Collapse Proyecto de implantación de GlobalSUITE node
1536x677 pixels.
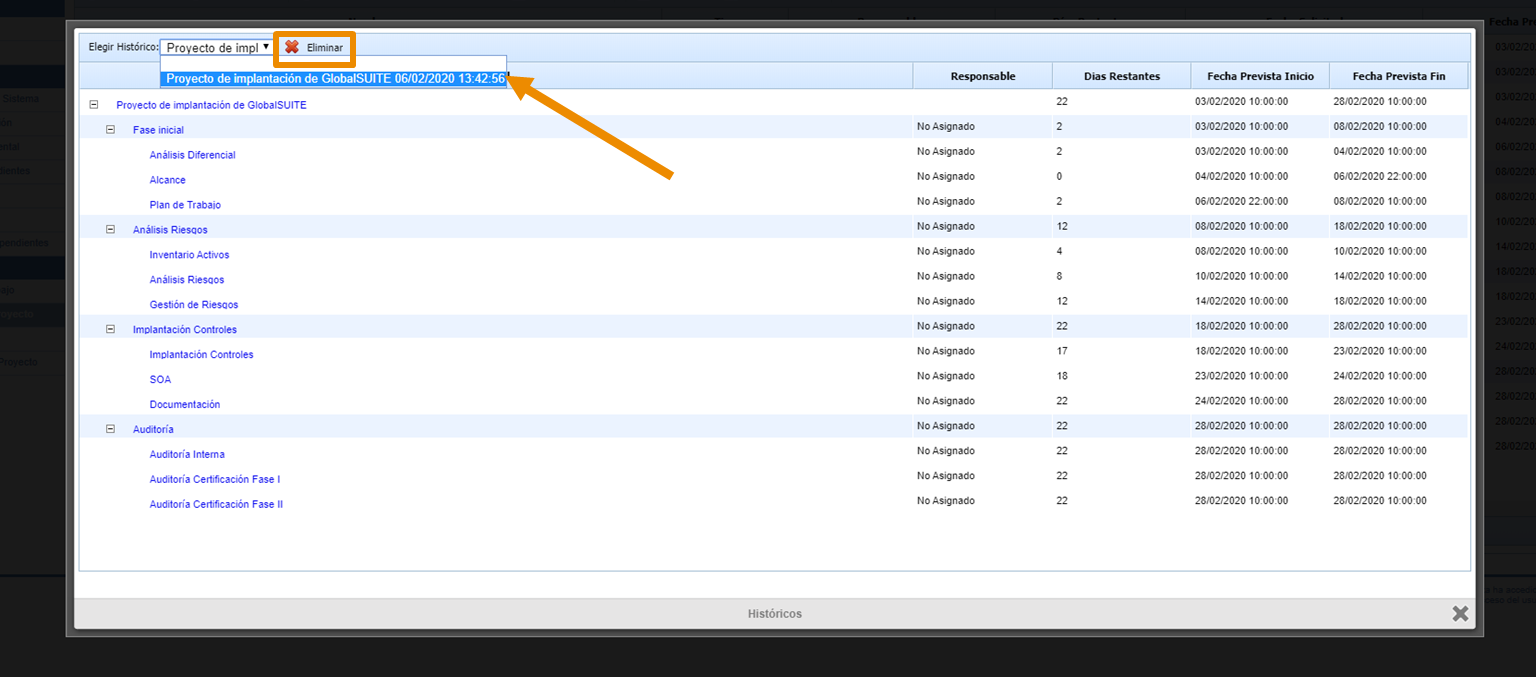tap(94, 104)
